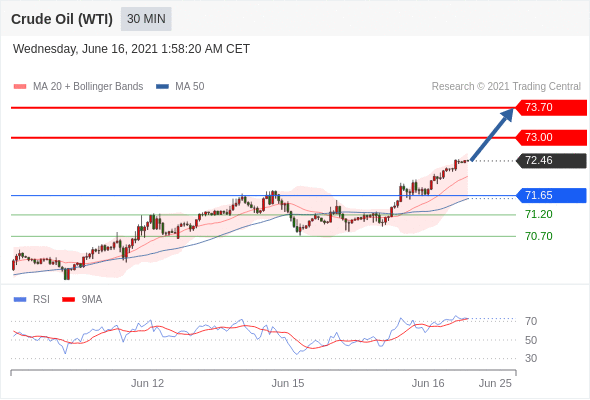Click the black 72.46 current price tag

coord(551,161)
